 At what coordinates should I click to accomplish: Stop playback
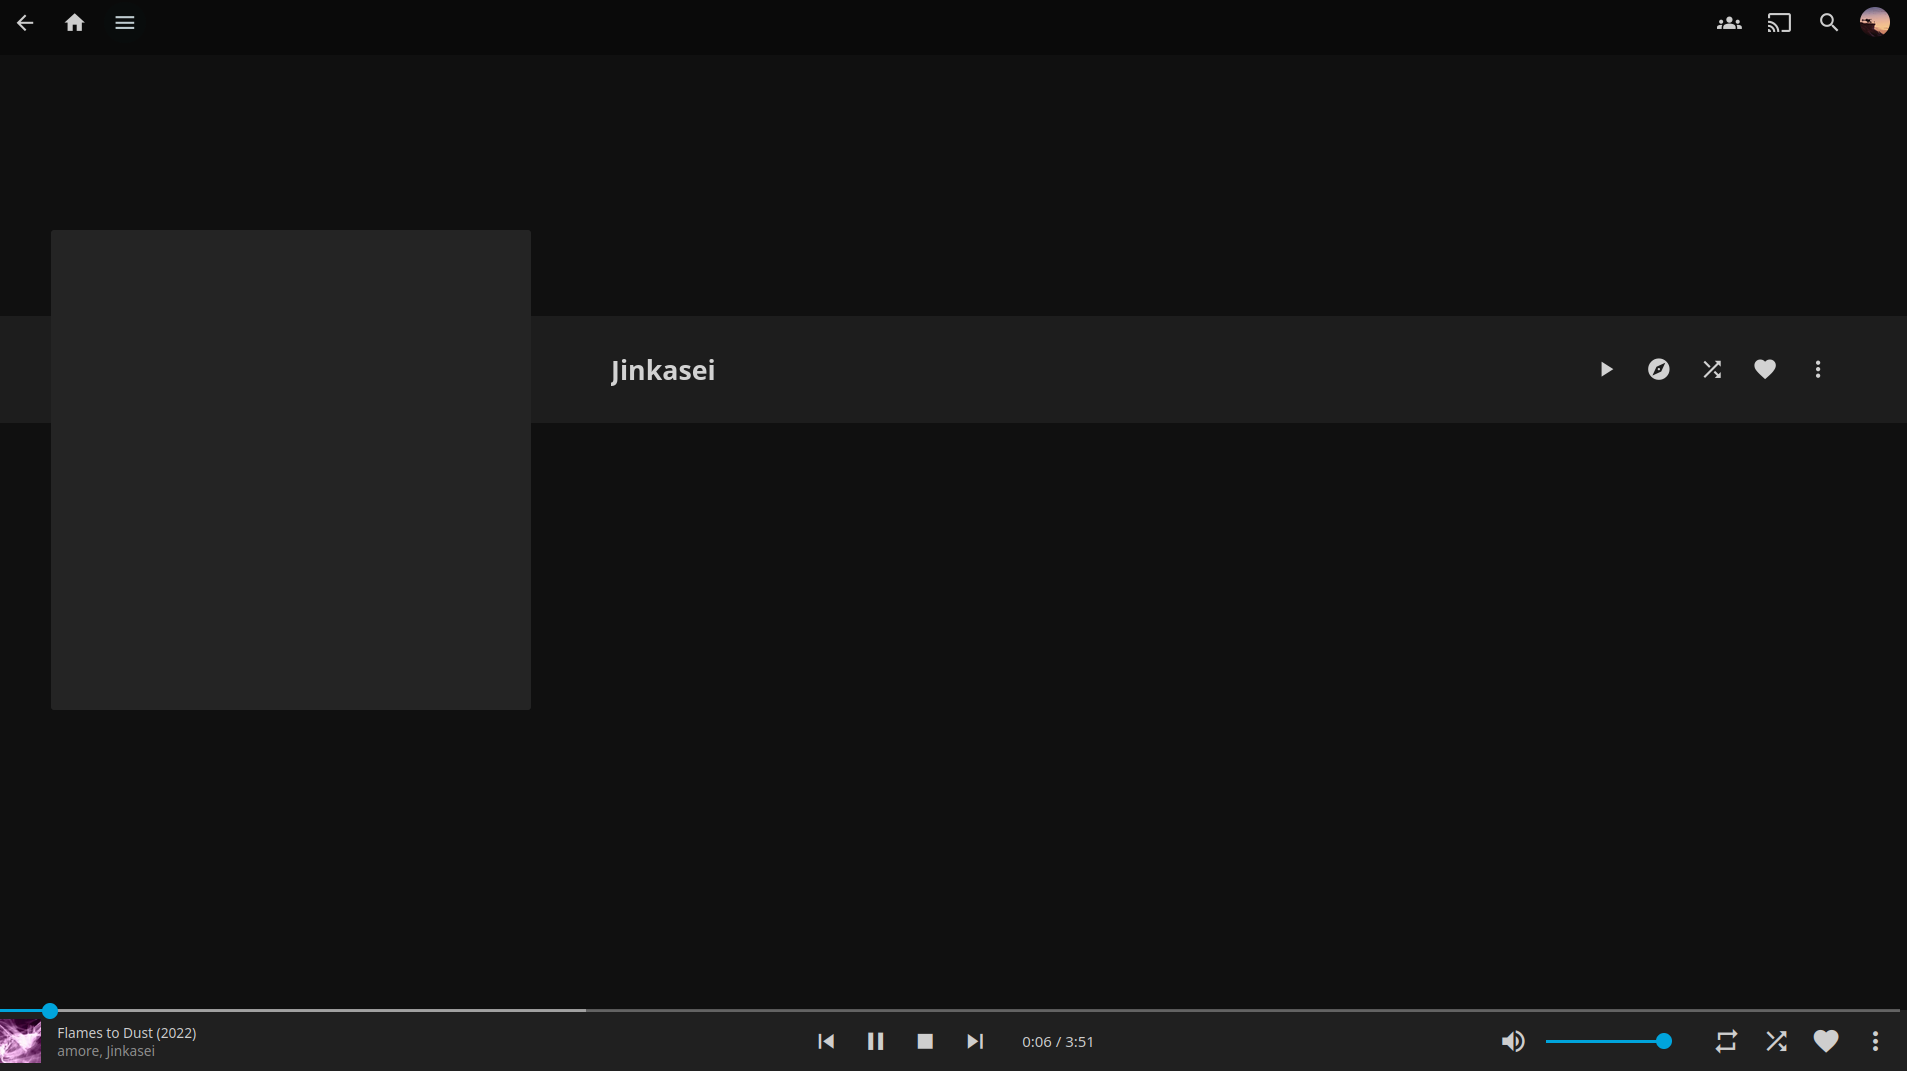[x=925, y=1042]
